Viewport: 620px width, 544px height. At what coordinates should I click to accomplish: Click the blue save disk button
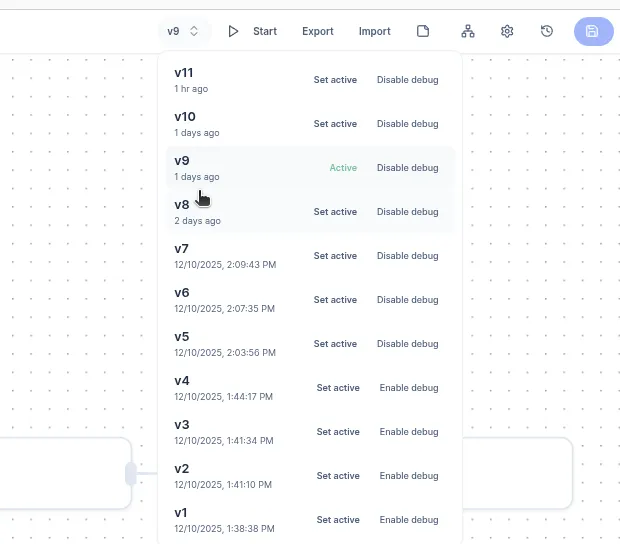coord(593,31)
